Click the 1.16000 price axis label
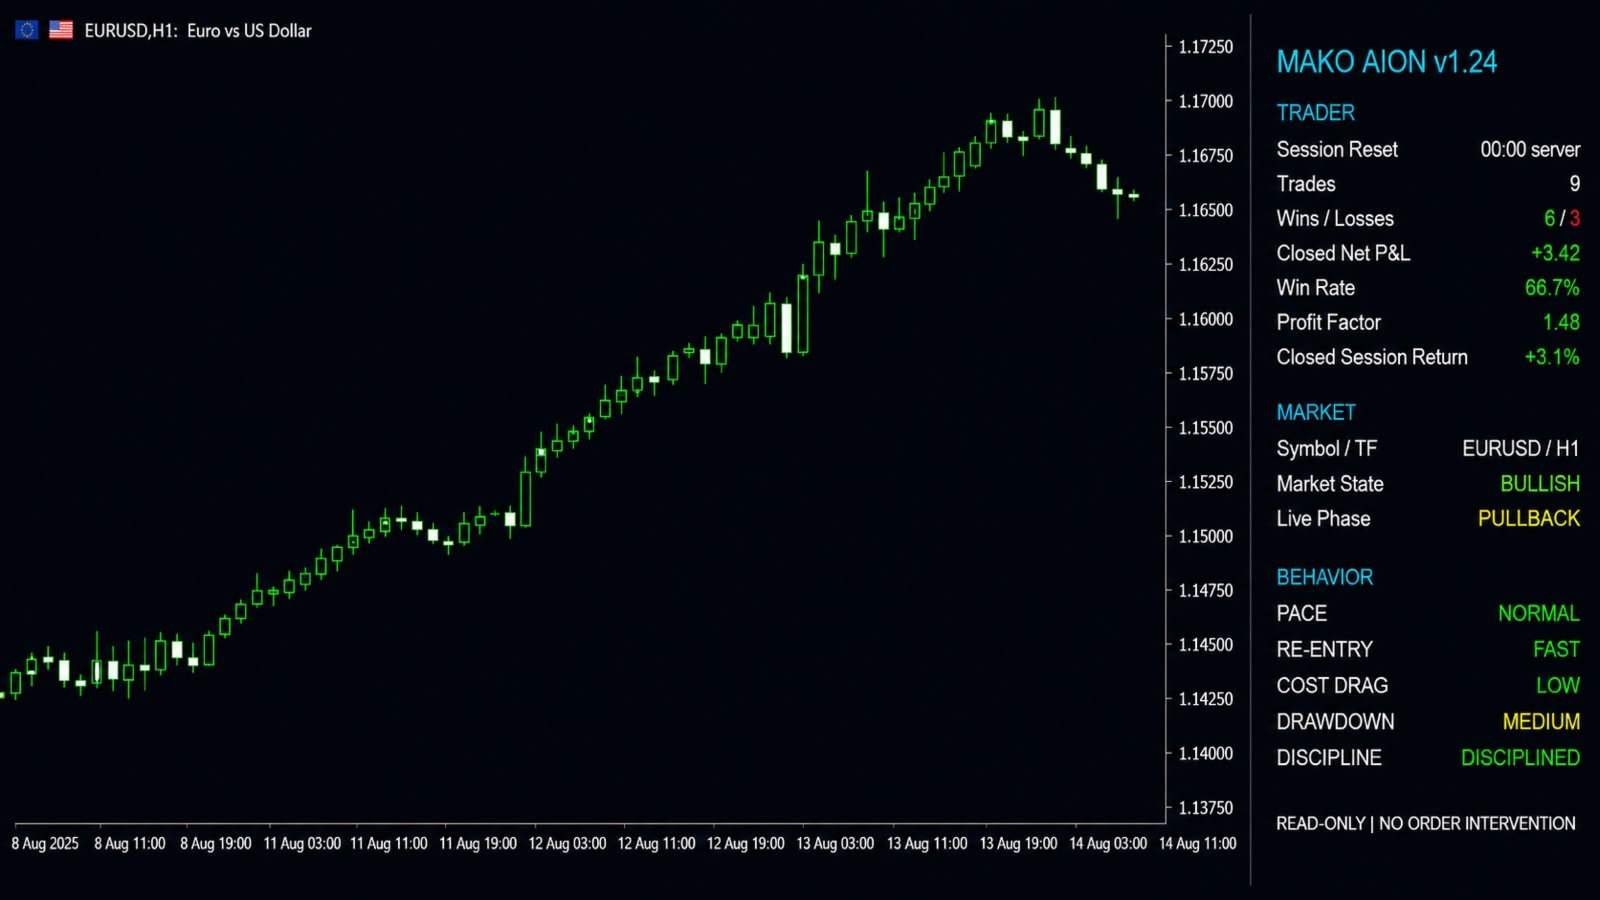Viewport: 1600px width, 900px height. click(x=1206, y=319)
